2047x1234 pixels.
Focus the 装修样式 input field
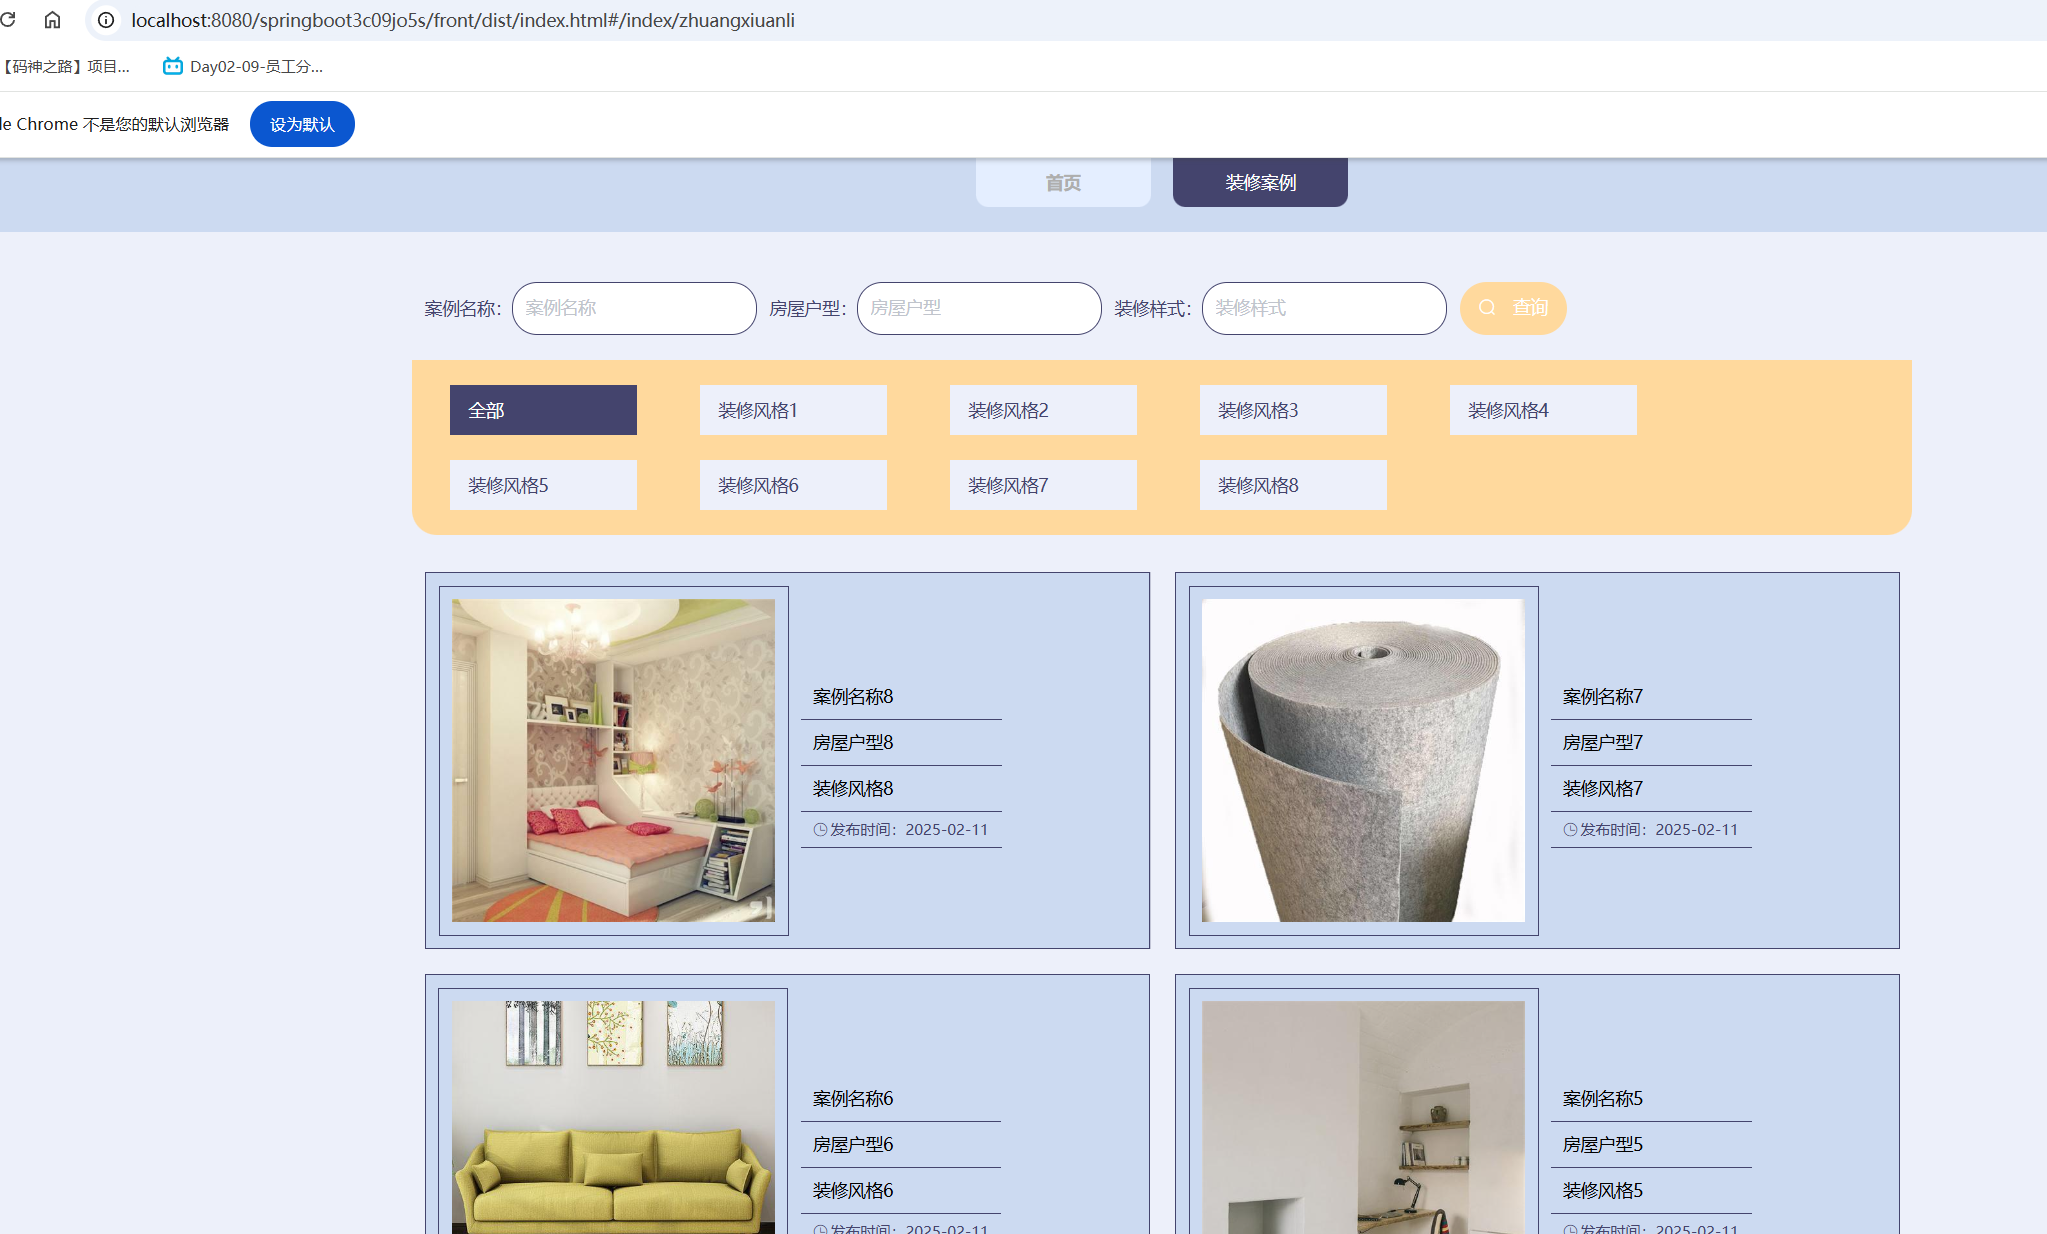click(x=1324, y=308)
